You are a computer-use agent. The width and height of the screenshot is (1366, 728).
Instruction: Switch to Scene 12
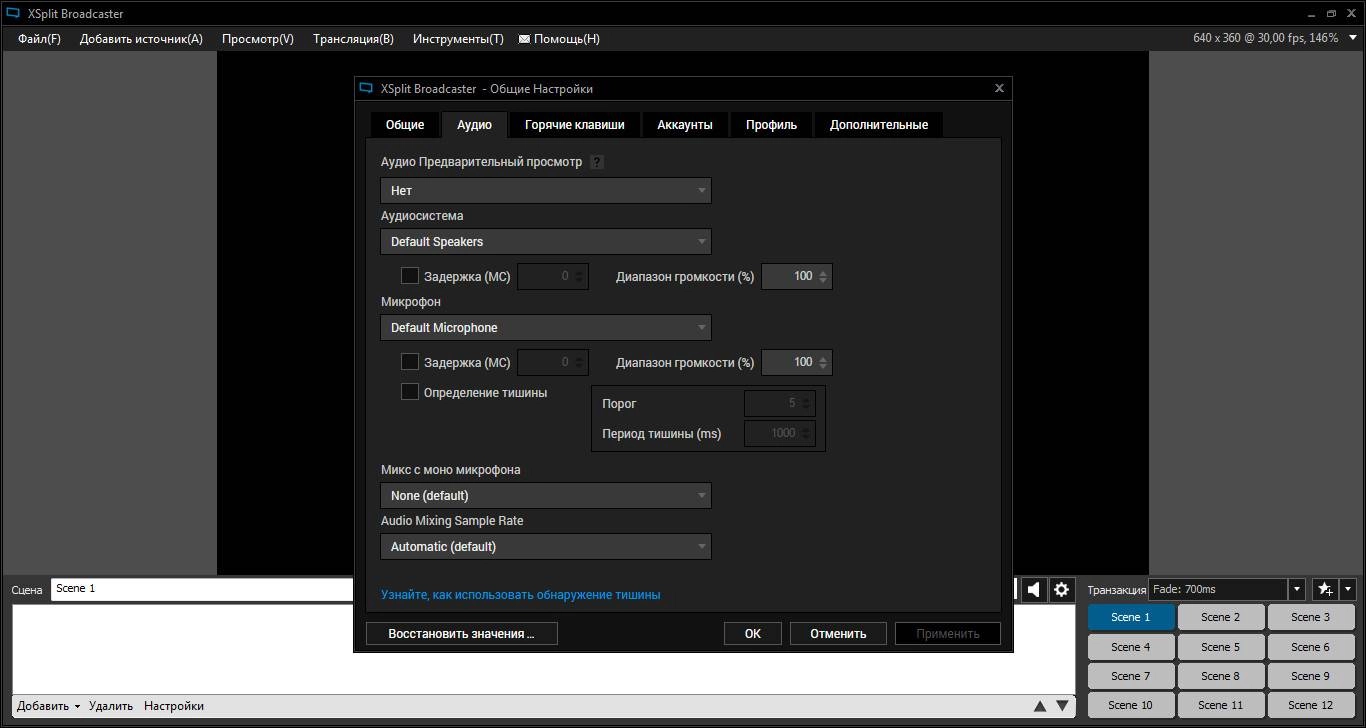[1311, 705]
